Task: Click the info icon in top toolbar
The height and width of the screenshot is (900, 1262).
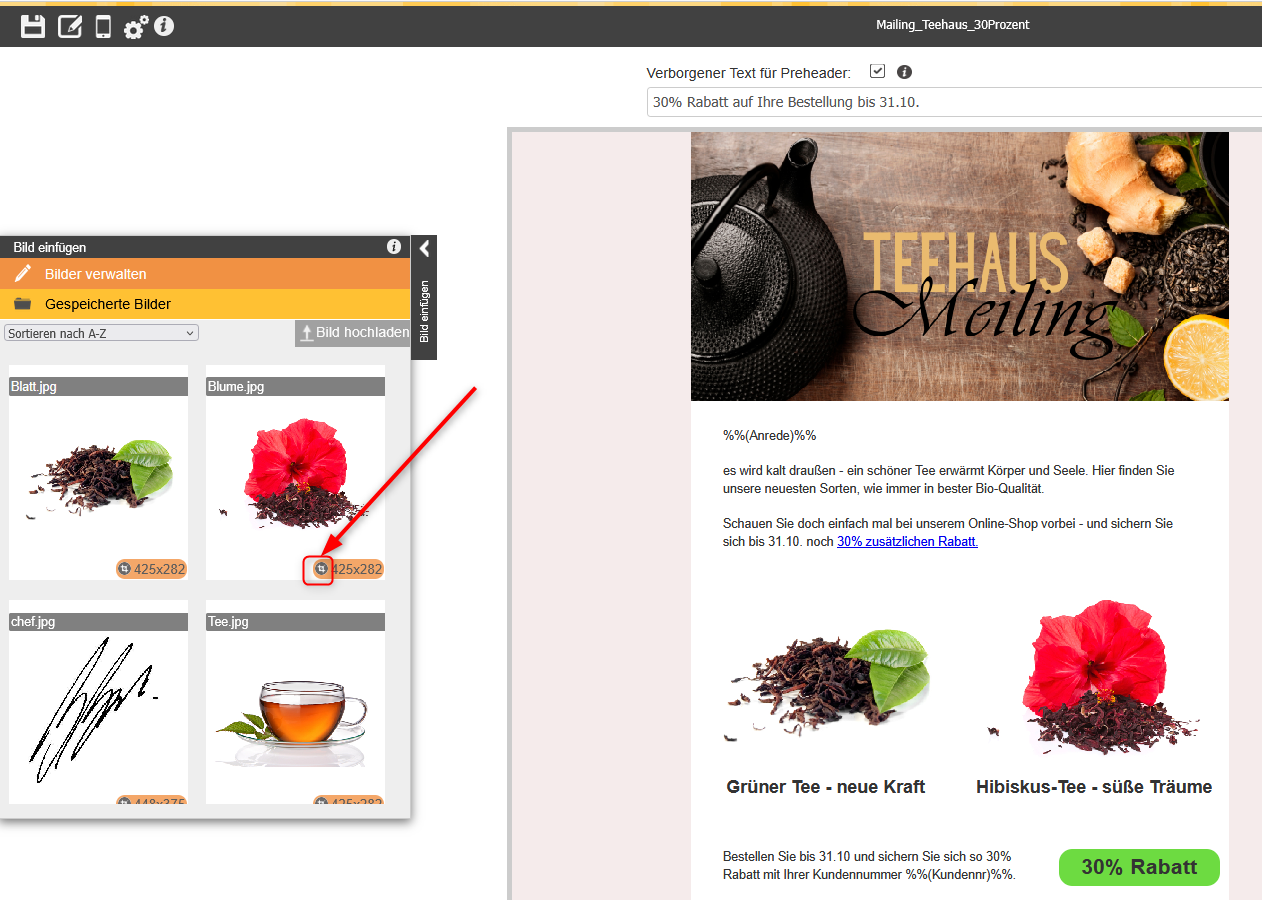Action: [x=164, y=25]
